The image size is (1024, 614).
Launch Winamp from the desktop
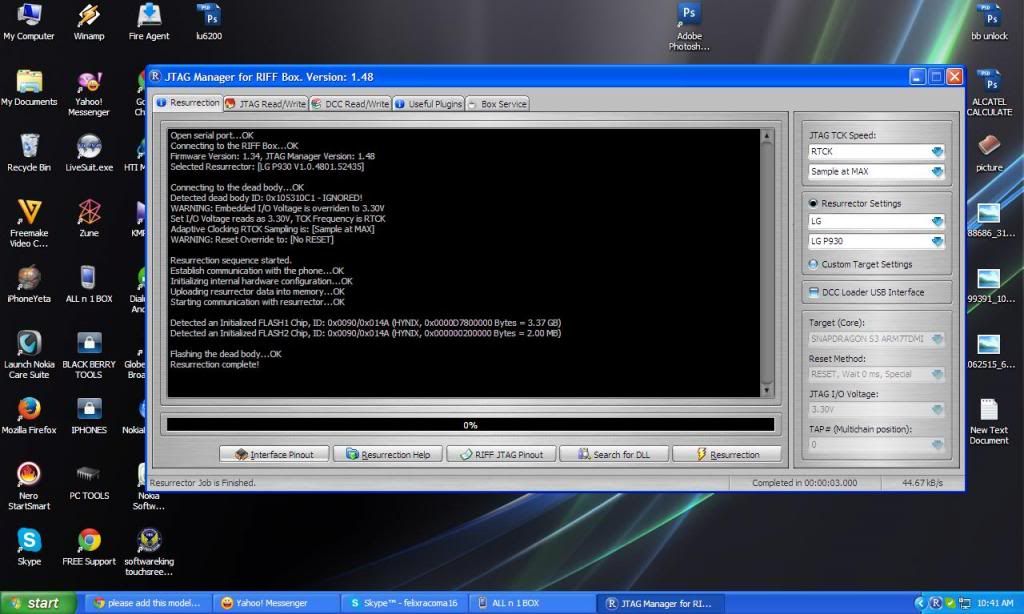click(89, 22)
